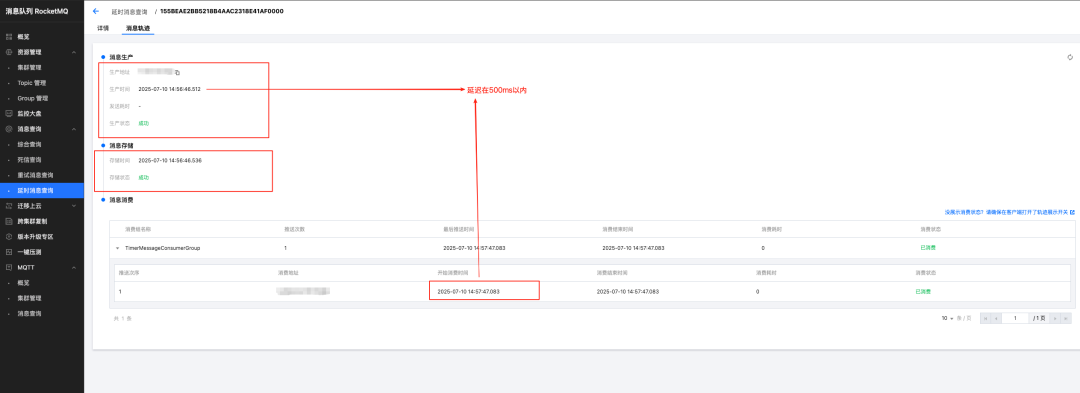
Task: Go to last page of pagination
Action: 1066,318
